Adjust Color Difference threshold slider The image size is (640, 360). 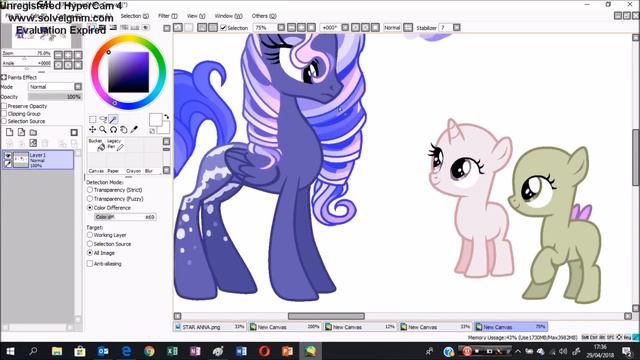[125, 217]
